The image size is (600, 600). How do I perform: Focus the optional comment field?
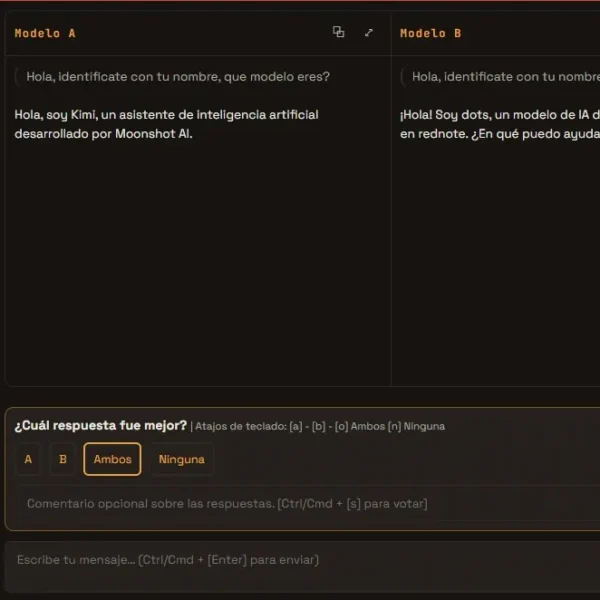[x=309, y=504]
